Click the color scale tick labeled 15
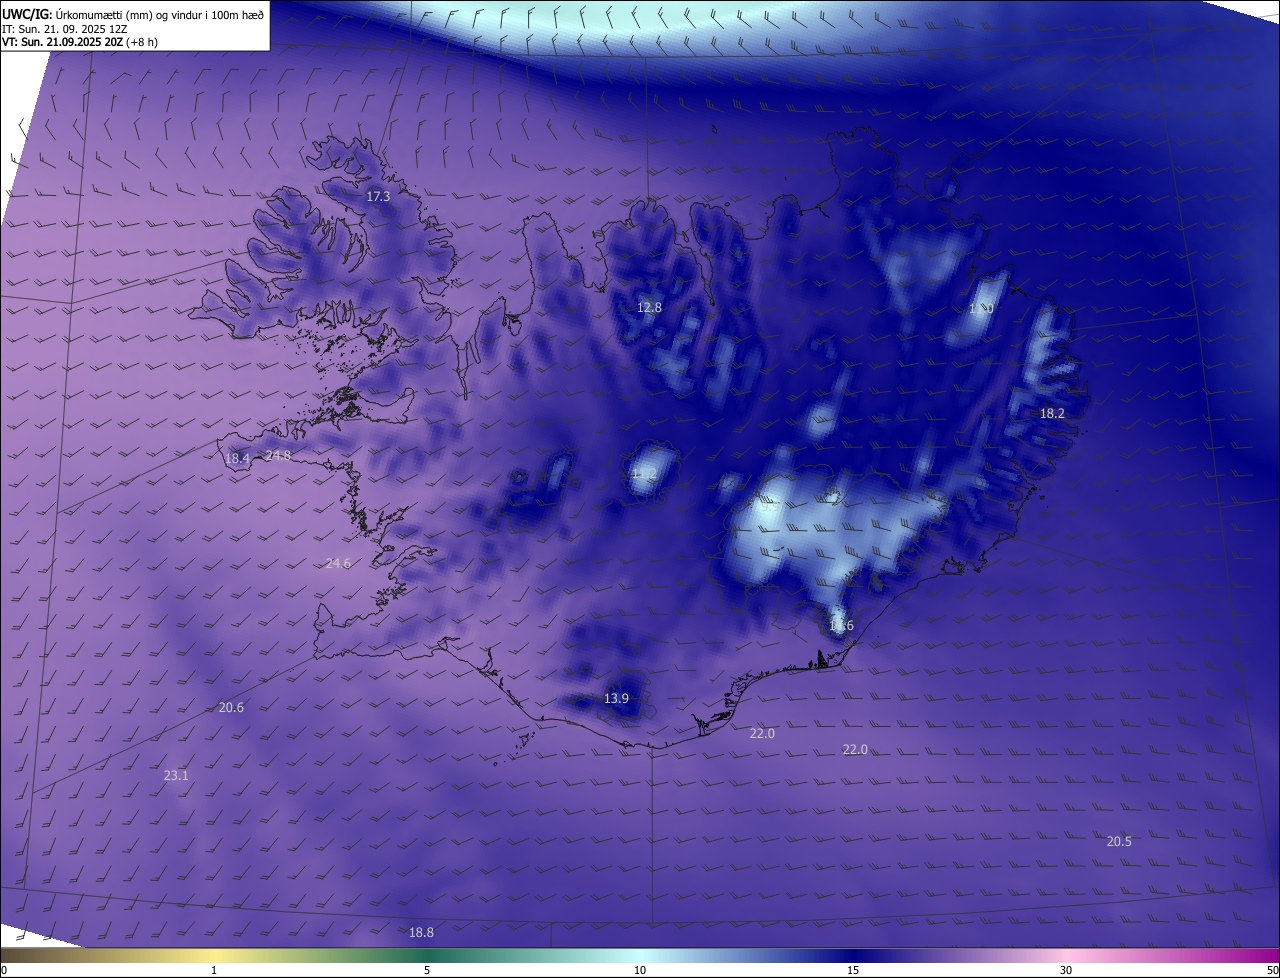This screenshot has height=978, width=1280. pyautogui.click(x=853, y=970)
